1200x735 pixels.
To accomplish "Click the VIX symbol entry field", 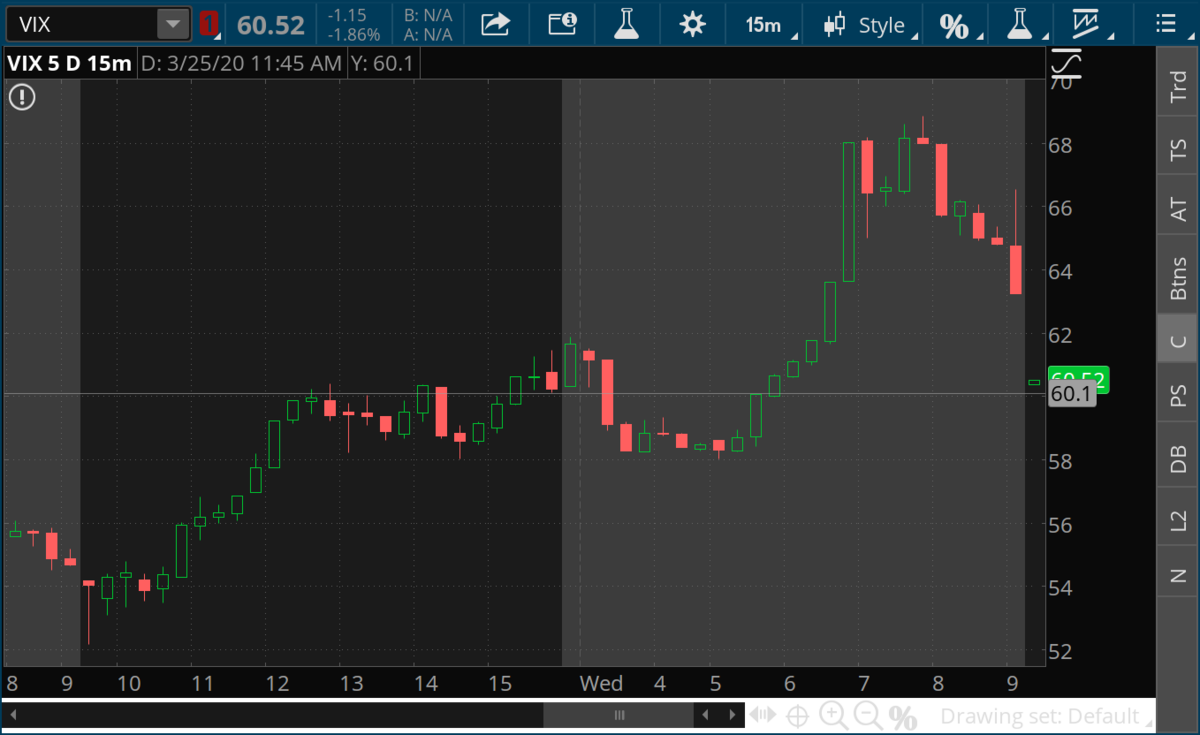I will point(82,24).
